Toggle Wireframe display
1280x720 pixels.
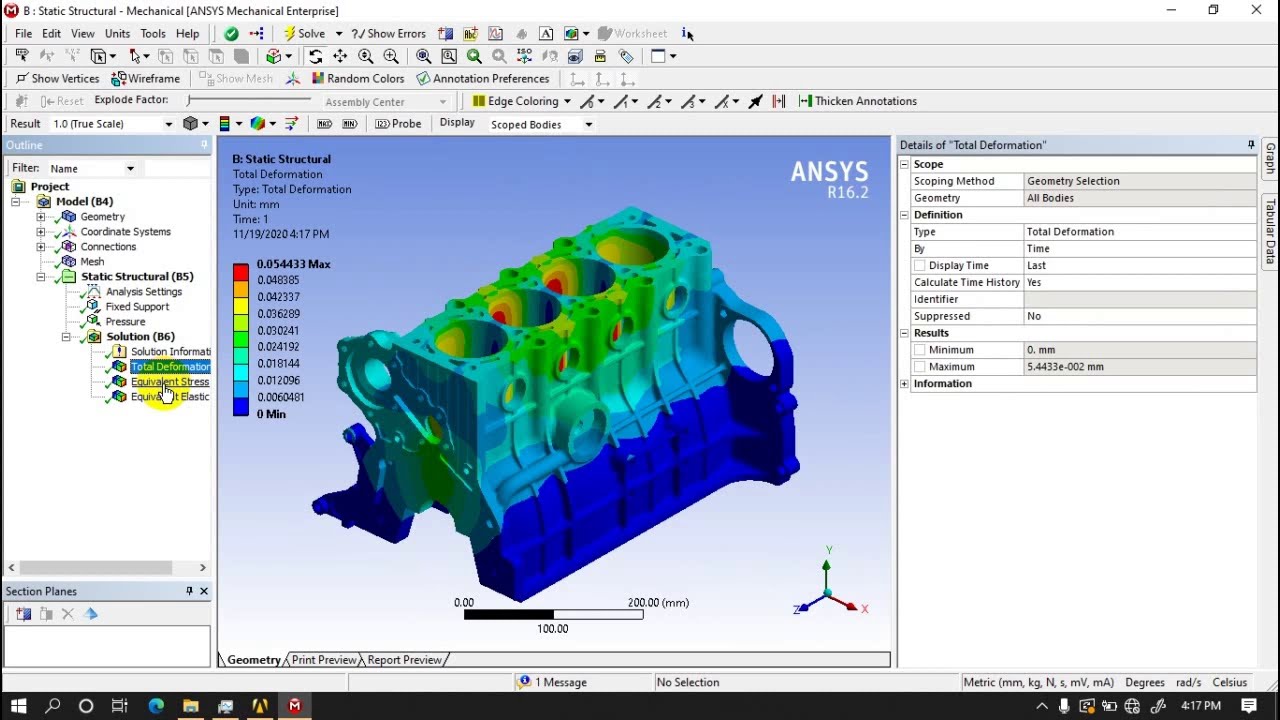click(146, 78)
